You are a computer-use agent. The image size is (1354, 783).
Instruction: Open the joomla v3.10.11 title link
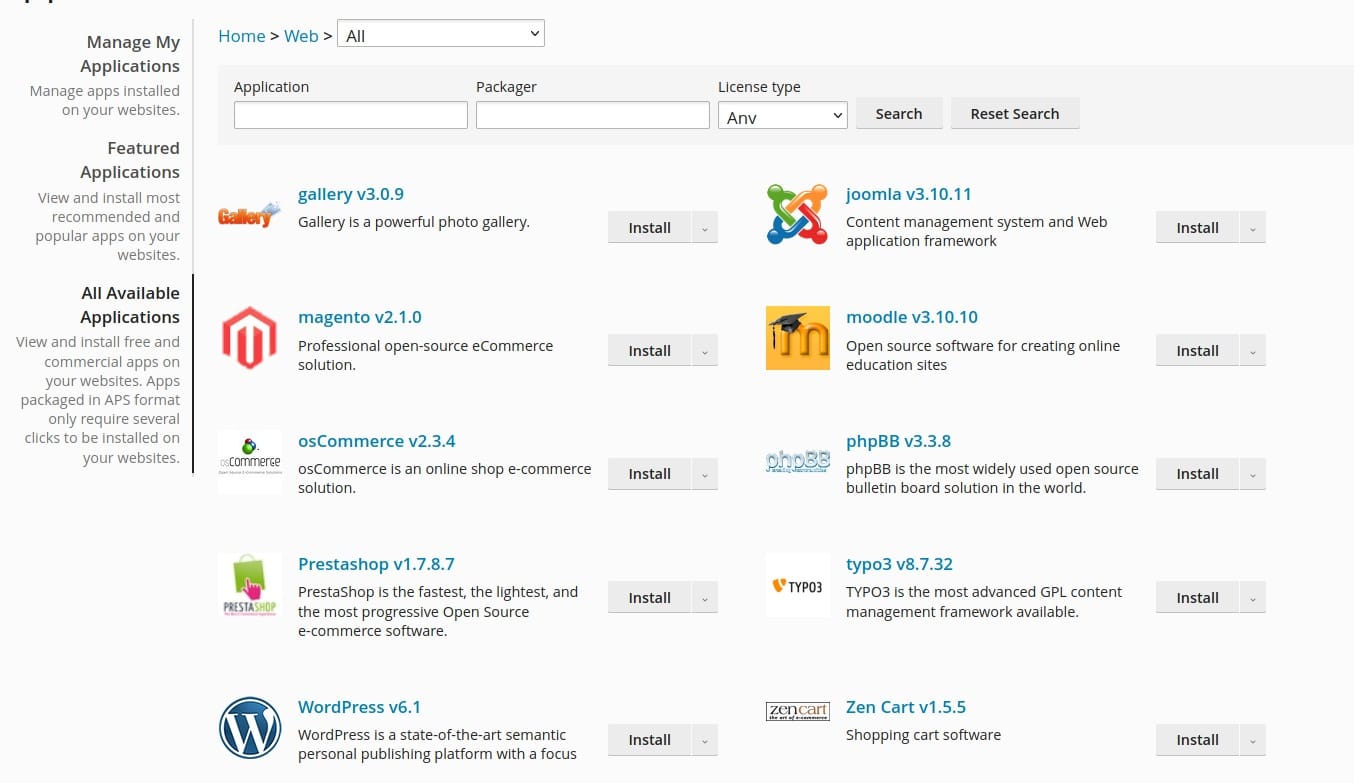pos(909,194)
